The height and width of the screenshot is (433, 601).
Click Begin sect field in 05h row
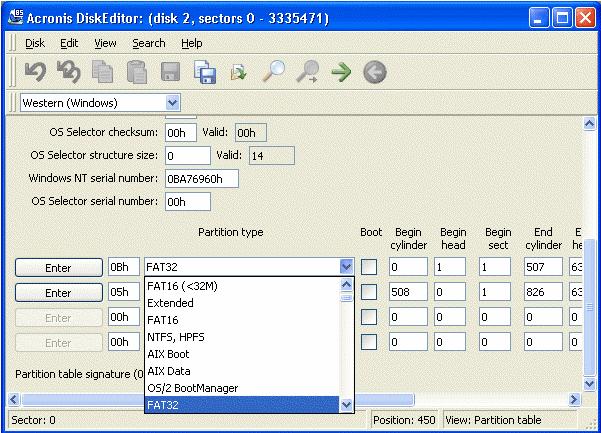tap(495, 292)
